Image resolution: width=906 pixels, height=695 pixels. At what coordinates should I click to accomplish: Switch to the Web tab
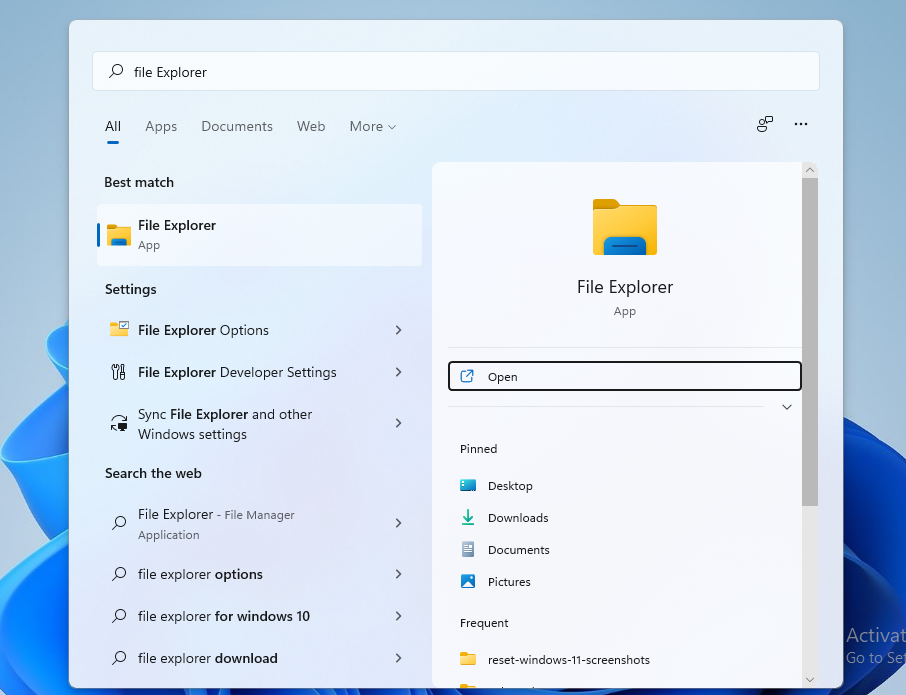pos(311,127)
